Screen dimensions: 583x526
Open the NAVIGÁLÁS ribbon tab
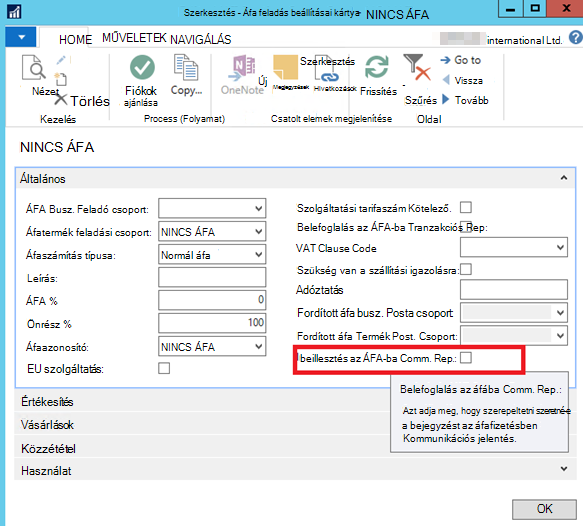pyautogui.click(x=201, y=39)
